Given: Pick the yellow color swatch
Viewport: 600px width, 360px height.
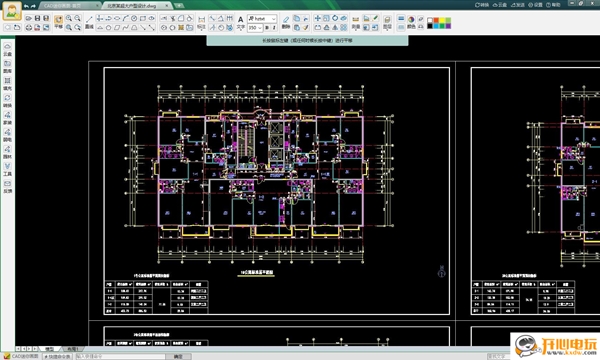Looking at the screenshot, I should (442, 20).
